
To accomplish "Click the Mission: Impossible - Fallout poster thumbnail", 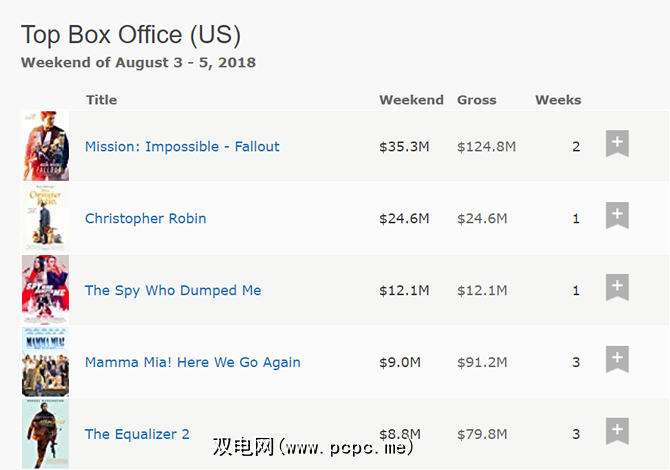I will (x=45, y=146).
